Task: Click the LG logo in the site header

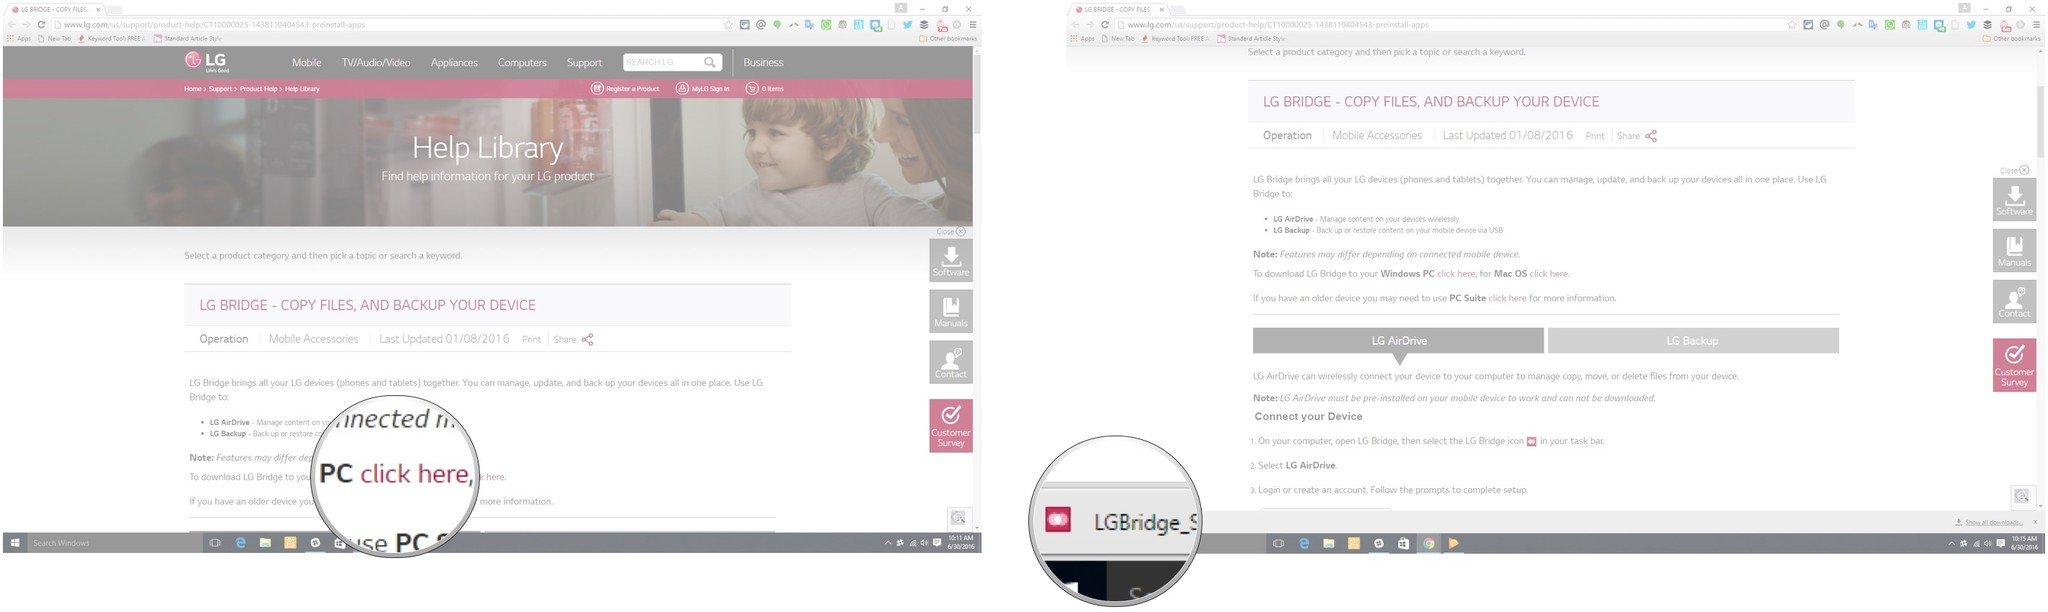Action: pos(207,62)
